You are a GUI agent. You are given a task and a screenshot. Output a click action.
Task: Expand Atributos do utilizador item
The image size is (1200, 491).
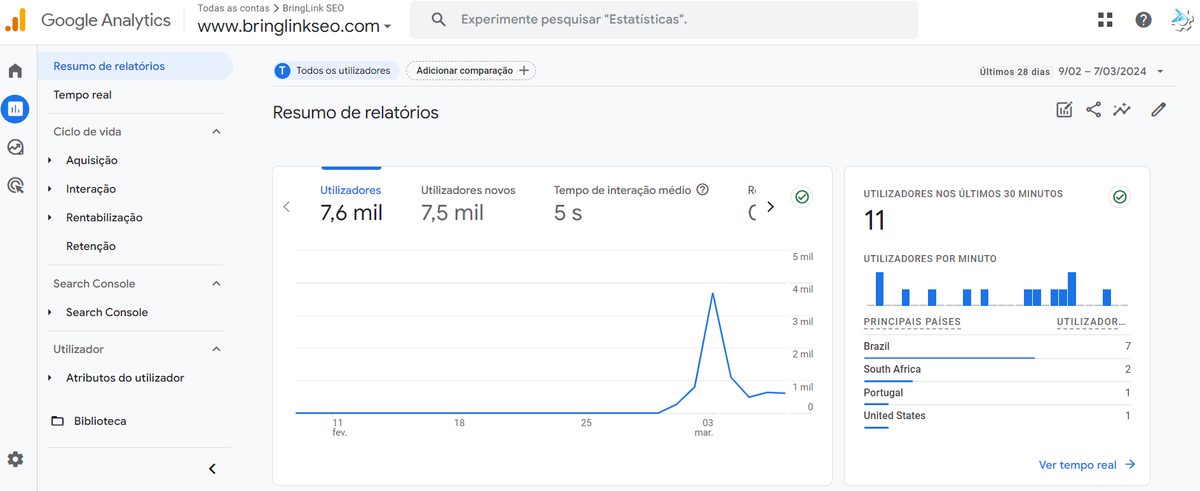(x=50, y=378)
